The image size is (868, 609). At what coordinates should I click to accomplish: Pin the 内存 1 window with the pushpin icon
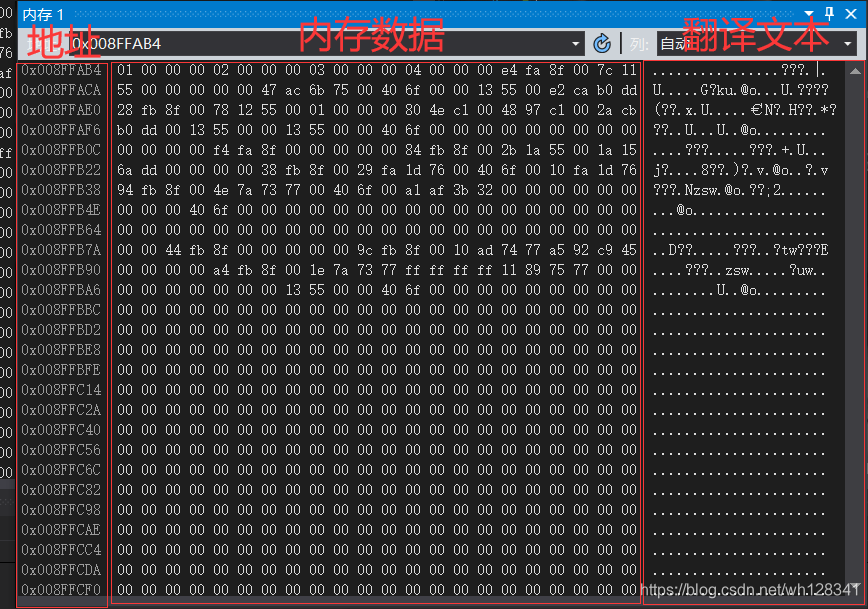point(829,13)
